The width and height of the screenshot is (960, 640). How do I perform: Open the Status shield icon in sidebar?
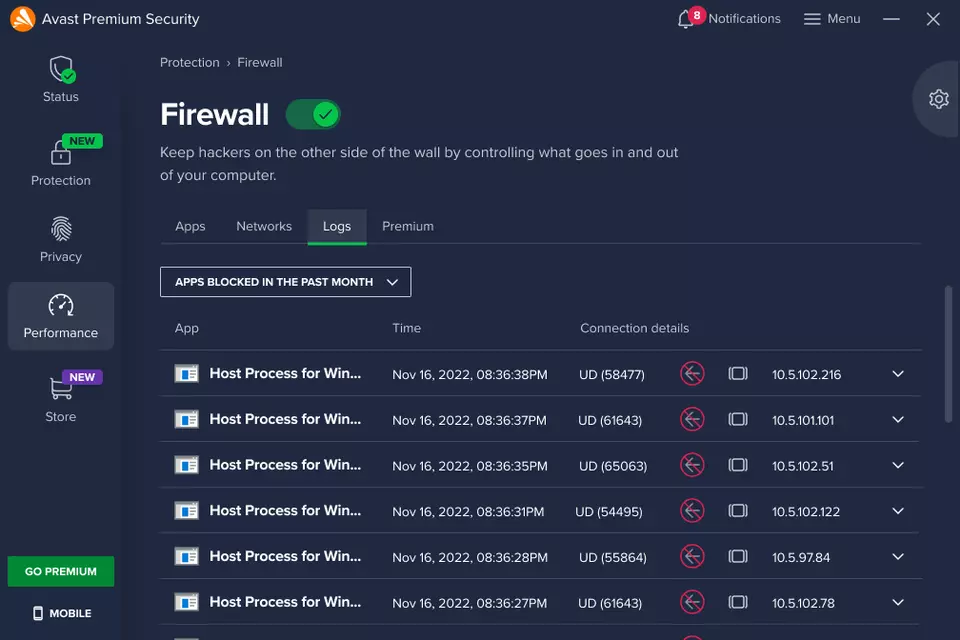click(62, 69)
